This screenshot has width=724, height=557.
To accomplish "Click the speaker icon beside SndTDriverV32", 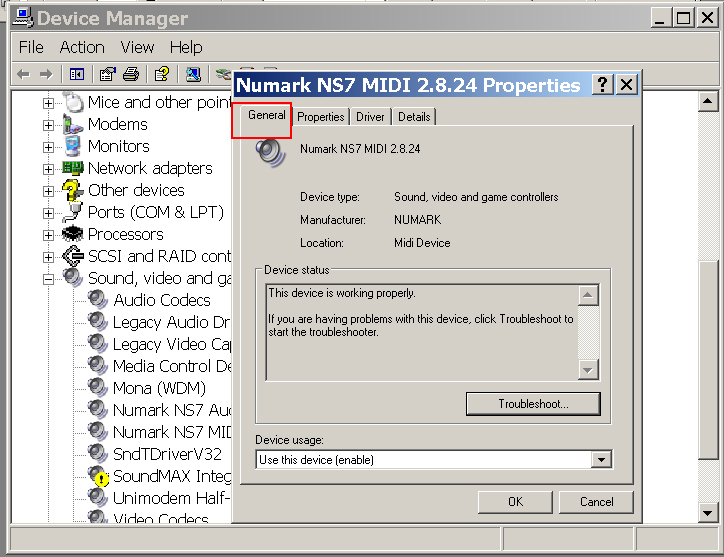I will point(98,454).
